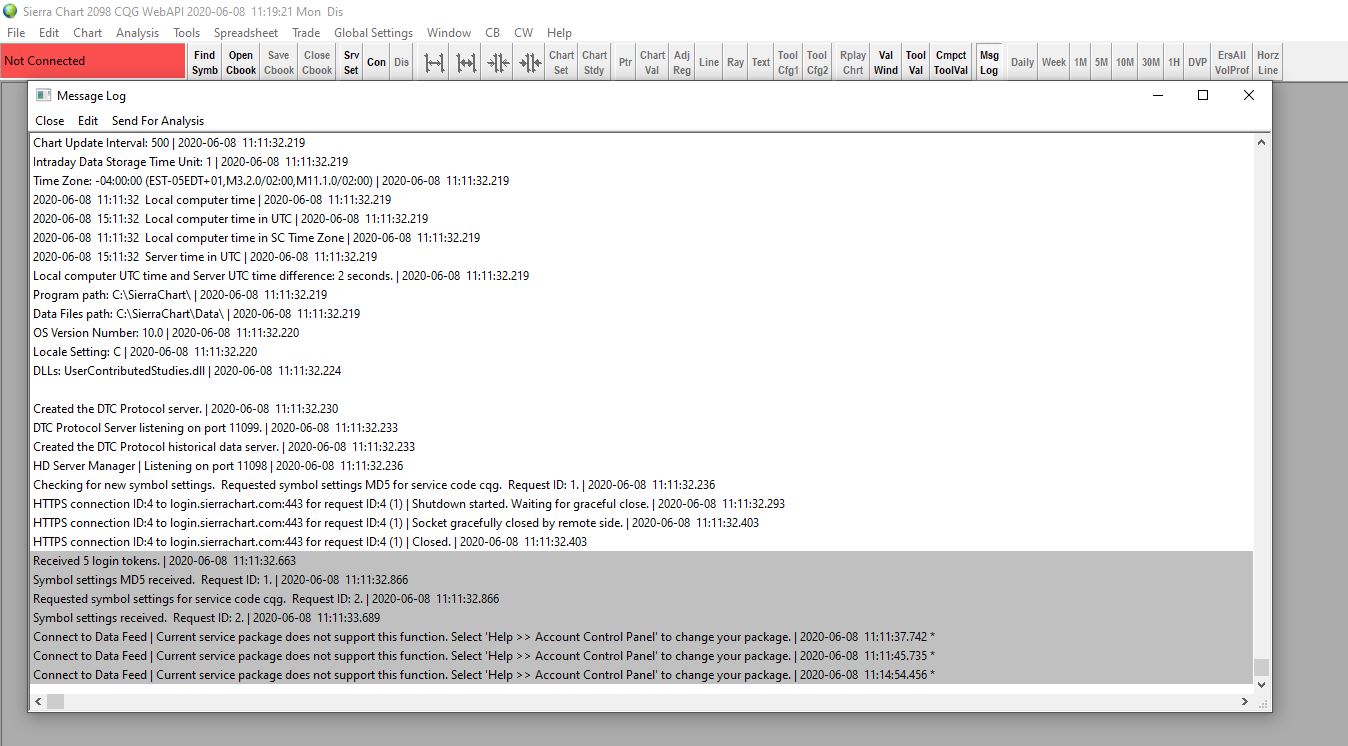1348x746 pixels.
Task: Click Message Log horizontal scrollbar right arrow
Action: pos(1245,703)
